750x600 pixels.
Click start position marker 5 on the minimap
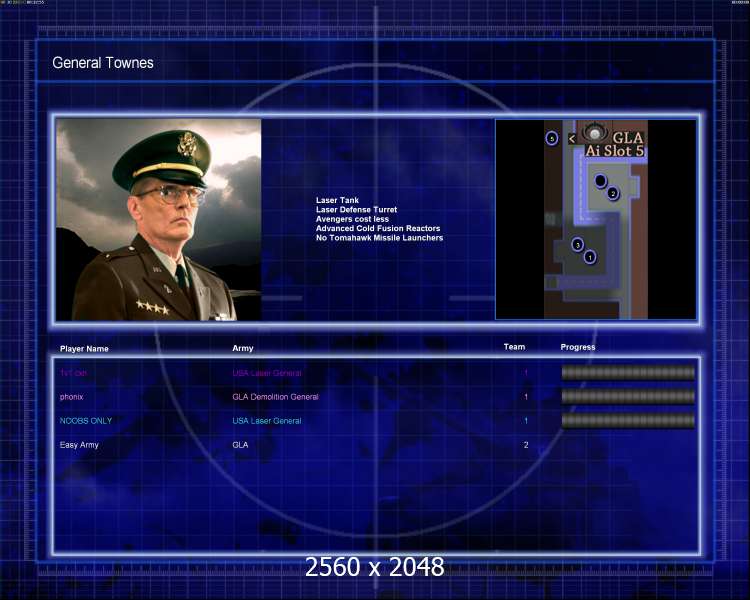tap(551, 139)
